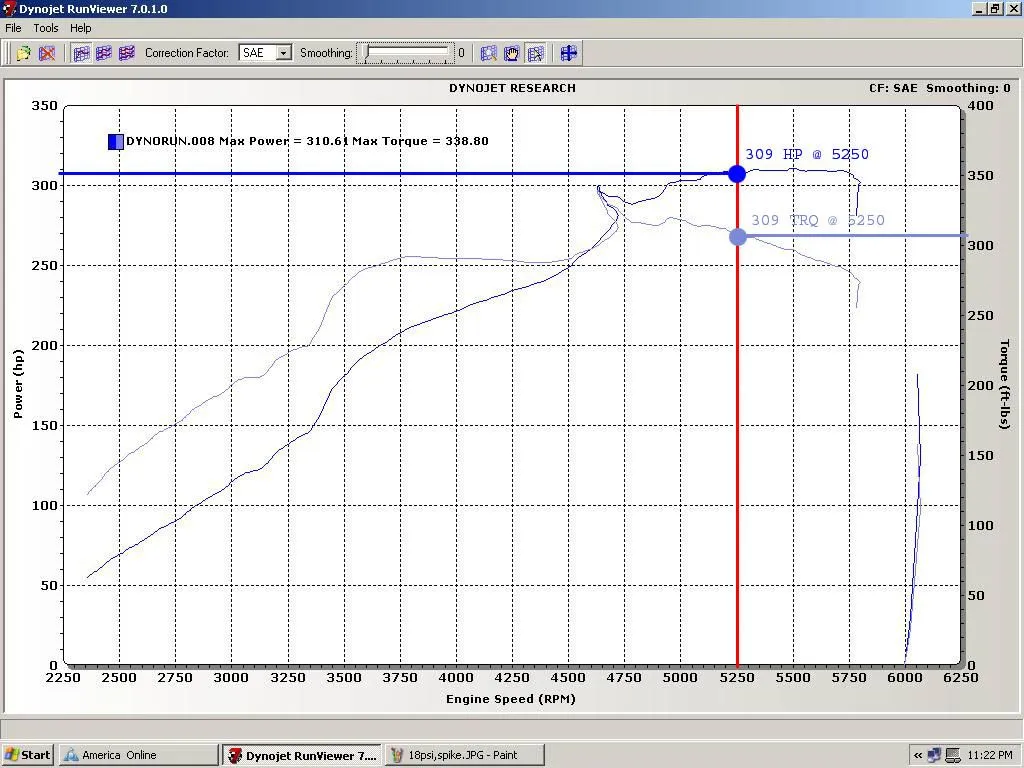This screenshot has width=1024, height=768.
Task: Expand hidden system tray icons chevron
Action: click(917, 755)
